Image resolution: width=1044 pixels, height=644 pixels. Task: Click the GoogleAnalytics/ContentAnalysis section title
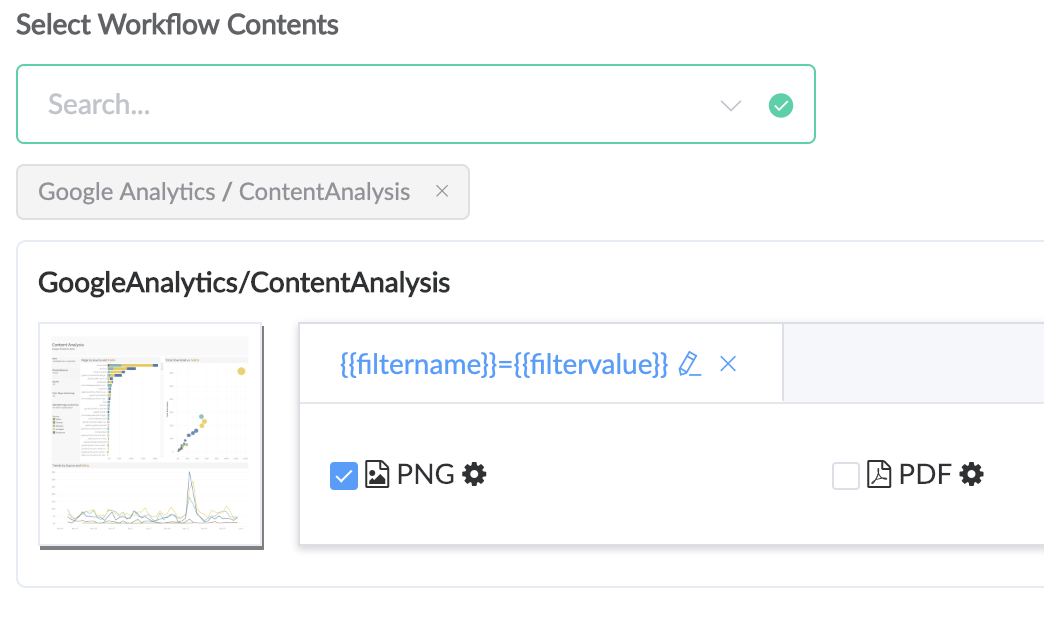[x=244, y=282]
